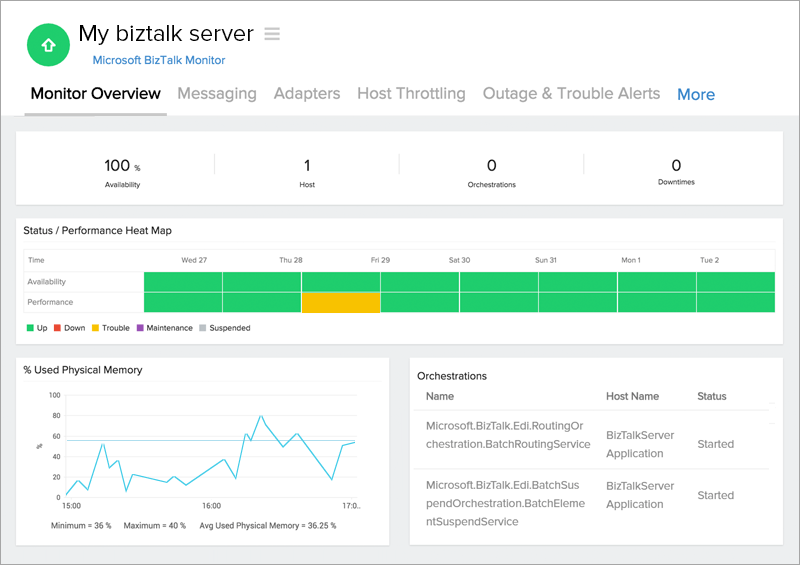
Task: Click the peak point on memory chart
Action: tap(261, 416)
